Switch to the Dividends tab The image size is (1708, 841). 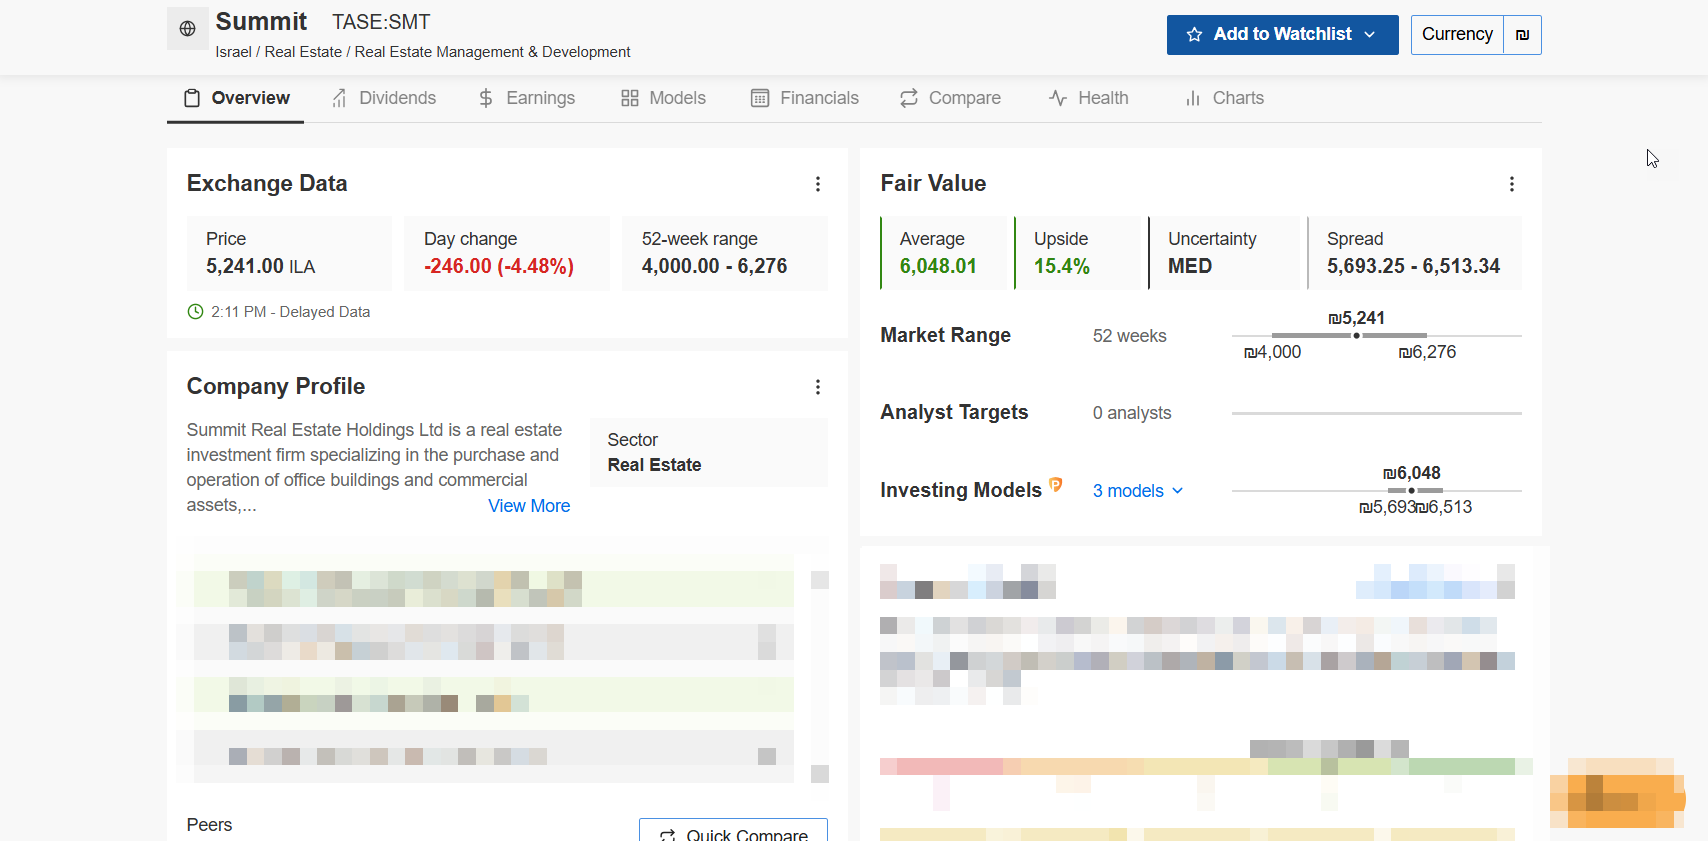384,98
